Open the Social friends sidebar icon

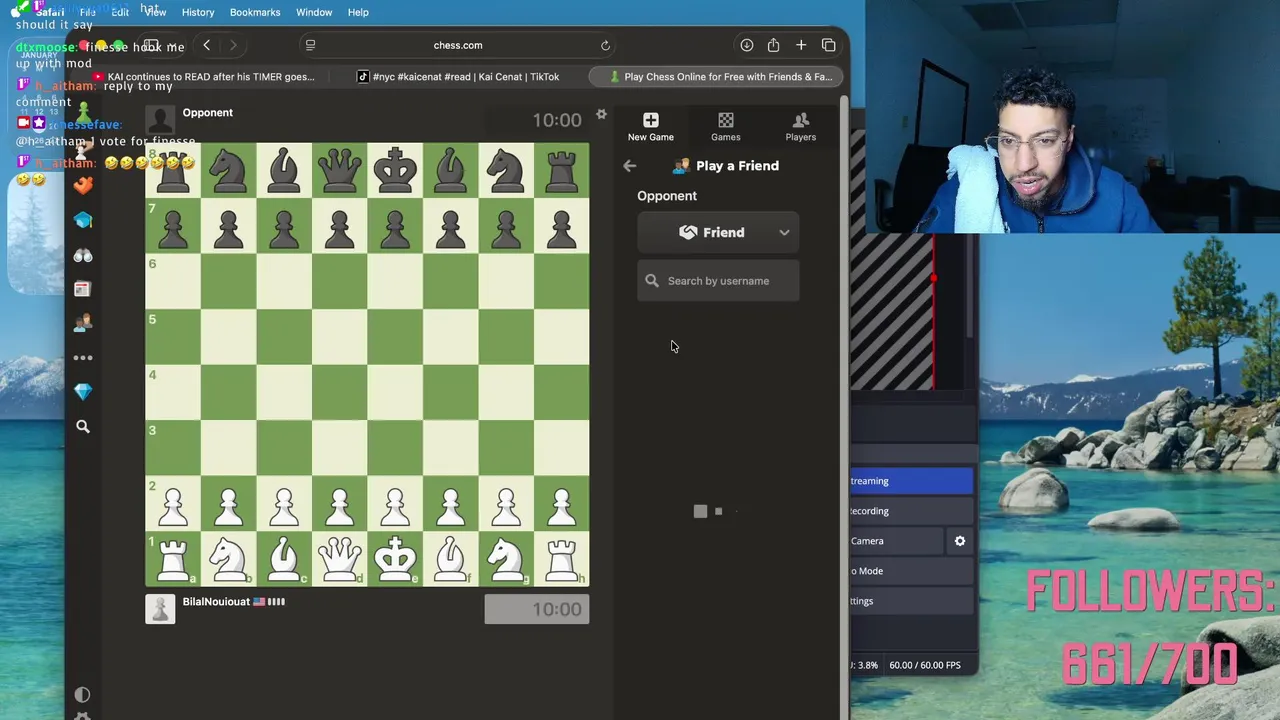click(83, 322)
